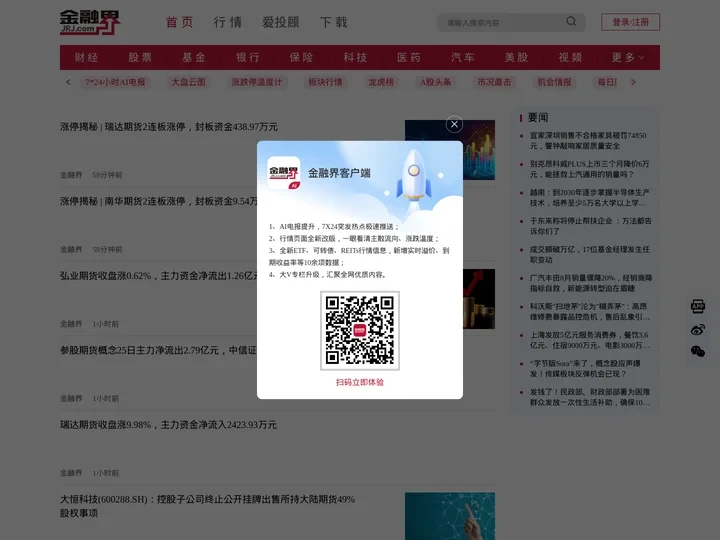Open article 瑞达期货2连板涨停 headline
The image size is (720, 540).
point(169,127)
